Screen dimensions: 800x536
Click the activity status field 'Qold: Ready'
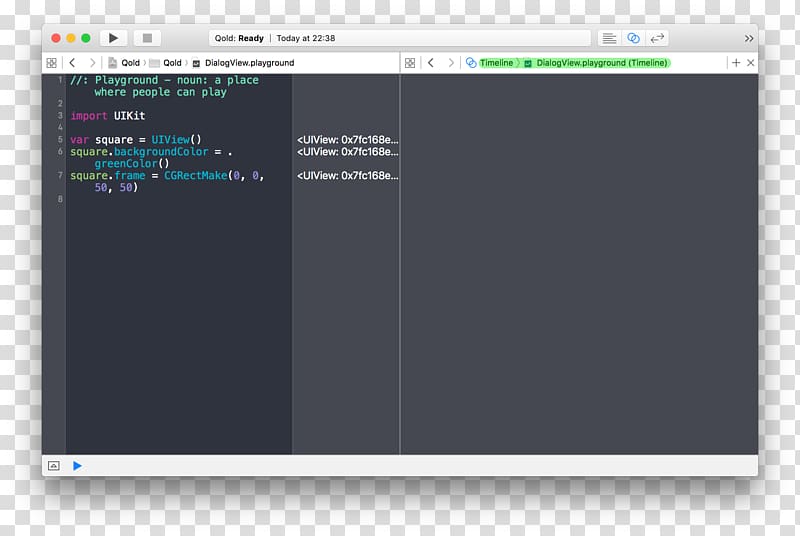399,38
